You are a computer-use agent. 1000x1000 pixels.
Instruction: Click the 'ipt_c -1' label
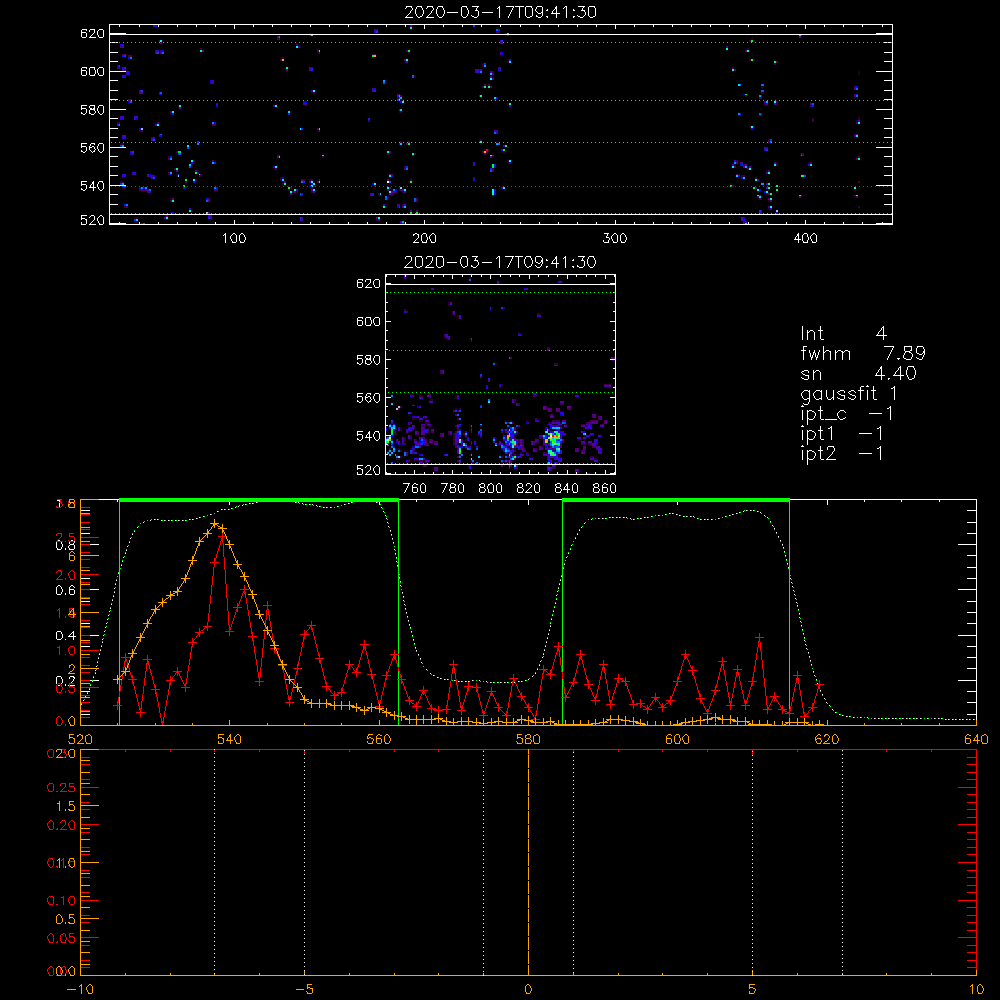(x=847, y=414)
